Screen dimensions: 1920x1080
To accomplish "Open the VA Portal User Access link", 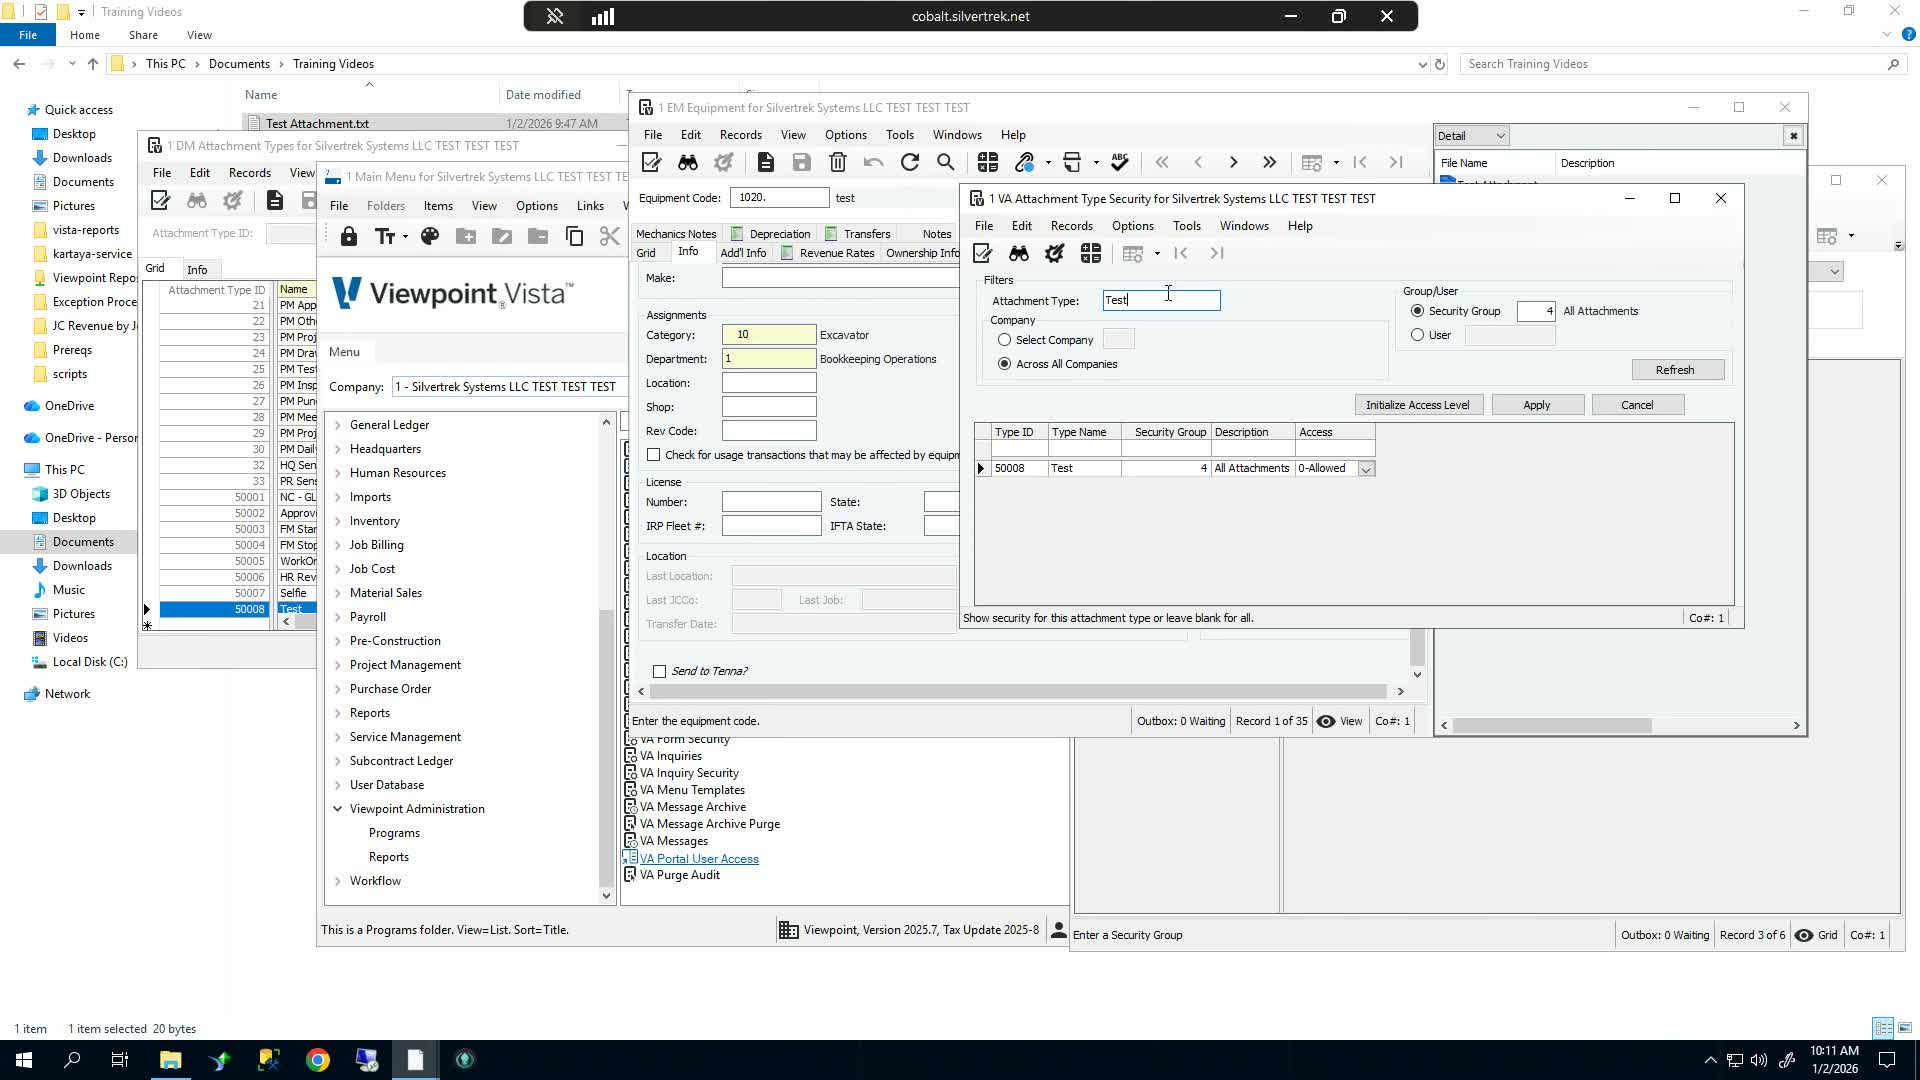I will tap(699, 859).
